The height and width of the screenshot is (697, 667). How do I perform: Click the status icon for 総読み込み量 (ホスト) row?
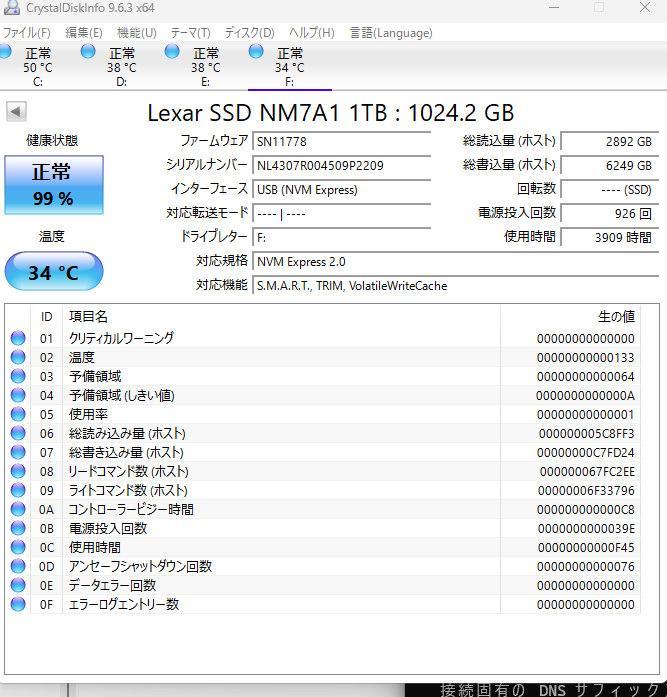pos(18,433)
